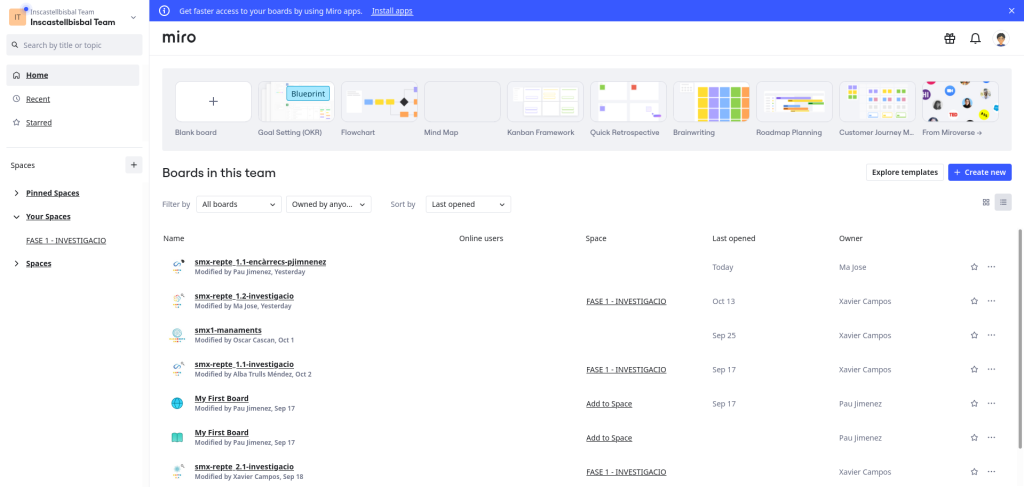Screen dimensions: 1024x487
Task: Click the Create new button
Action: pos(979,172)
